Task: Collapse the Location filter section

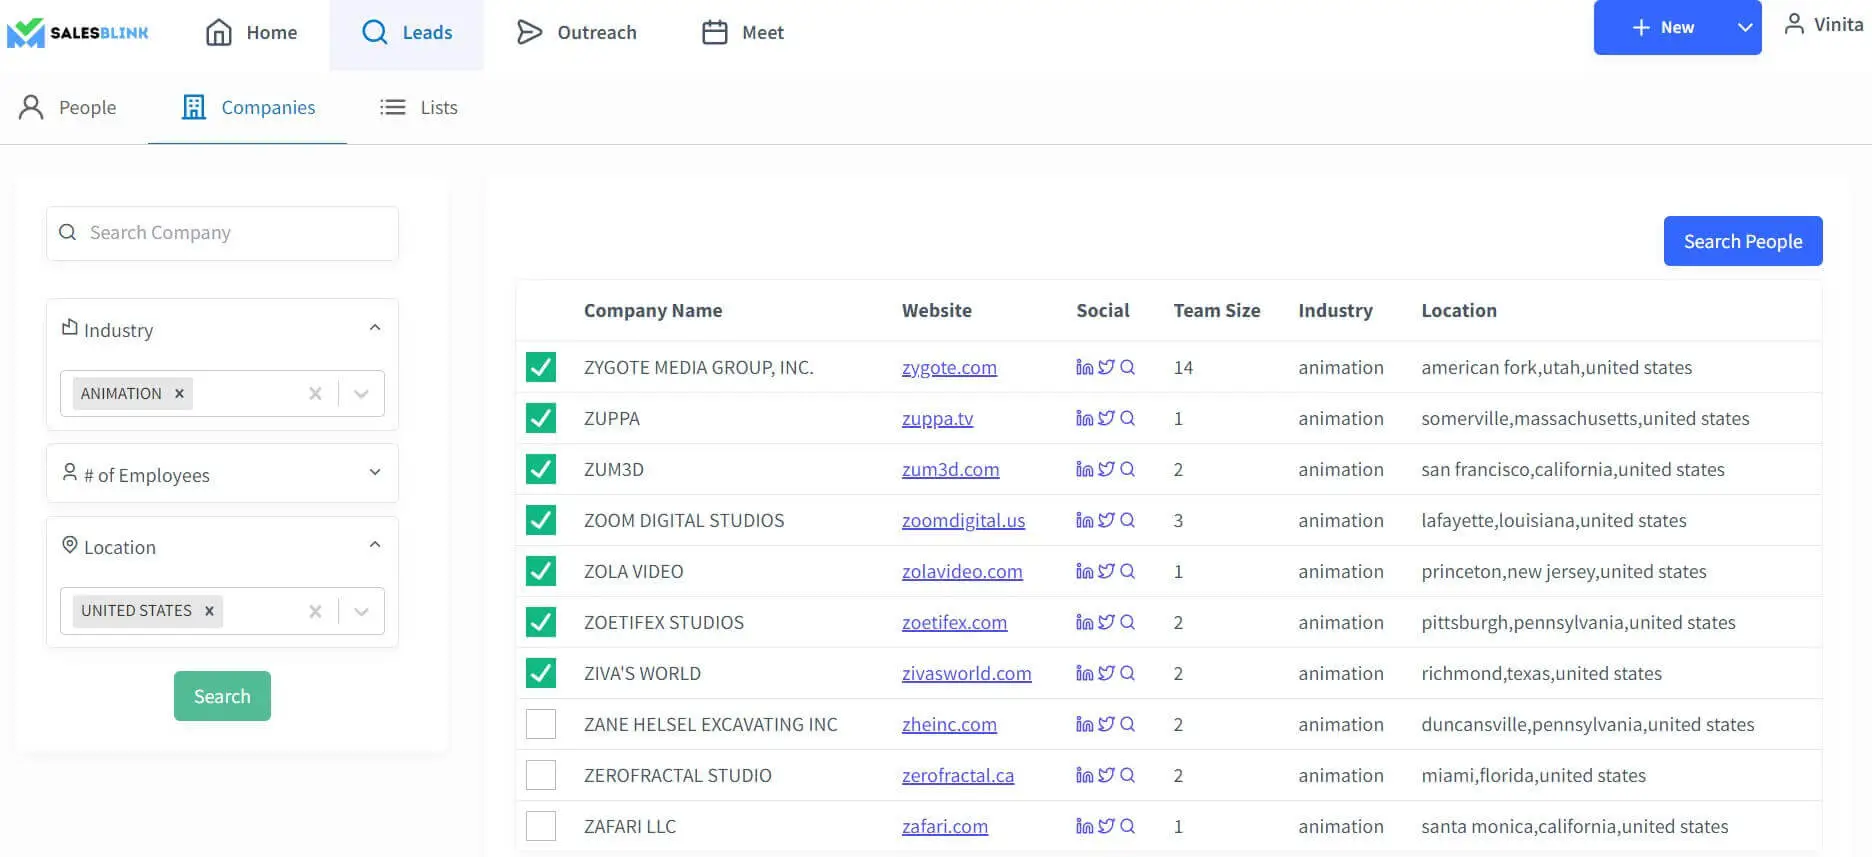Action: (375, 545)
